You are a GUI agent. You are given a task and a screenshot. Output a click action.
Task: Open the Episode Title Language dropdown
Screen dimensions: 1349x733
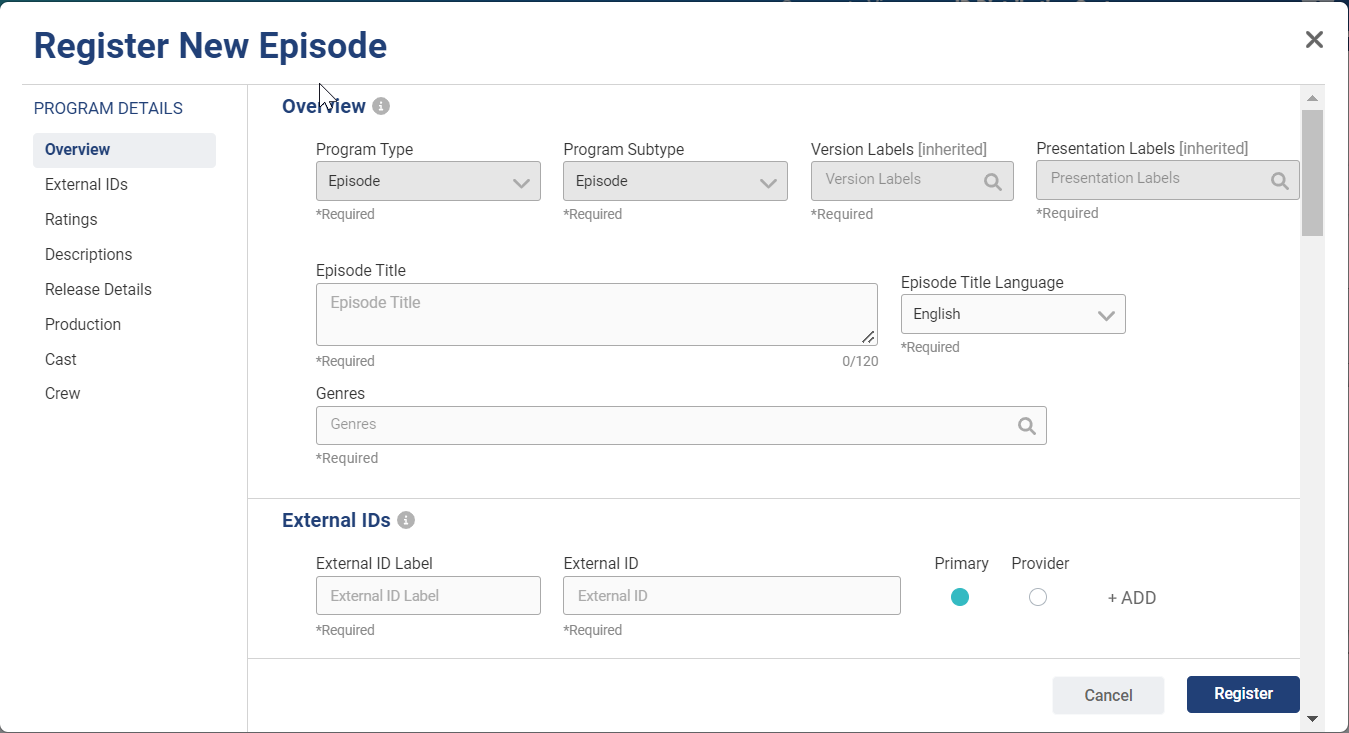click(1012, 314)
